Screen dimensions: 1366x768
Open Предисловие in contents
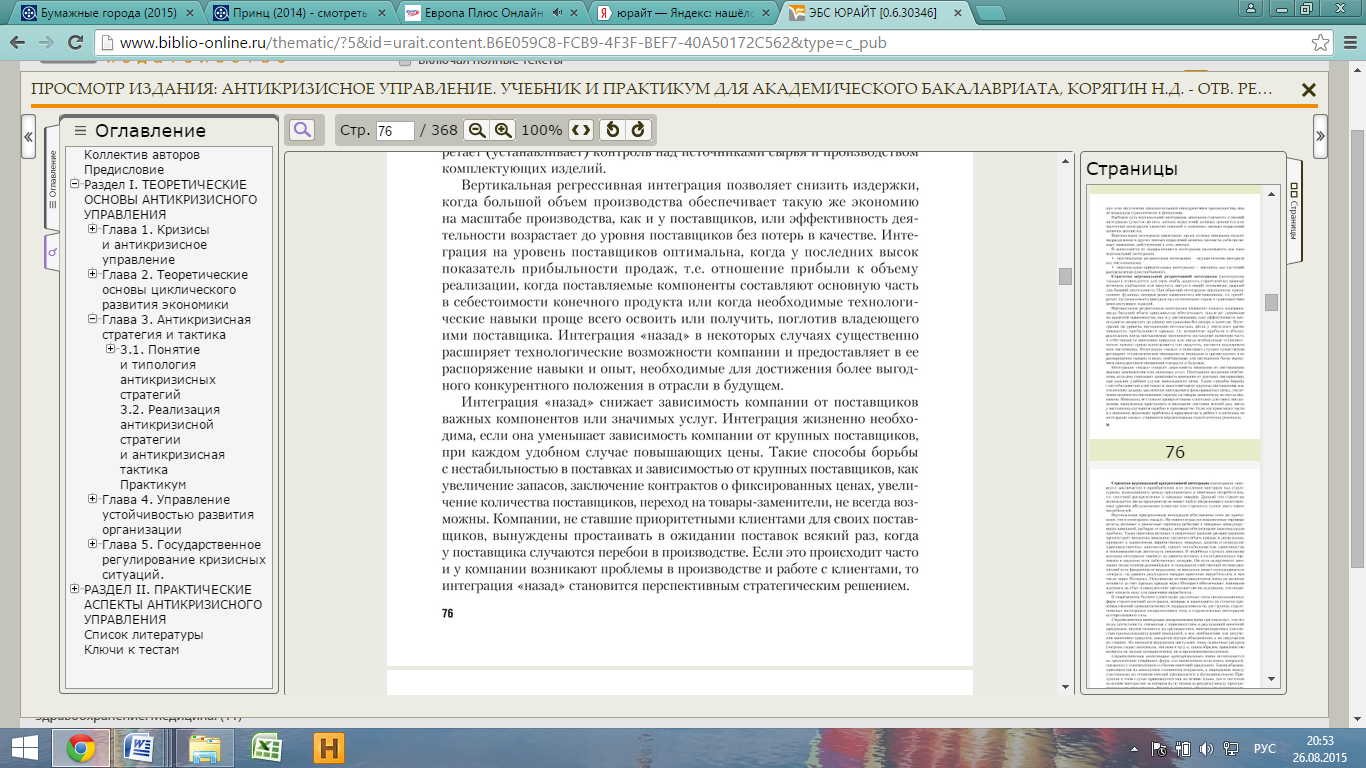click(x=124, y=170)
